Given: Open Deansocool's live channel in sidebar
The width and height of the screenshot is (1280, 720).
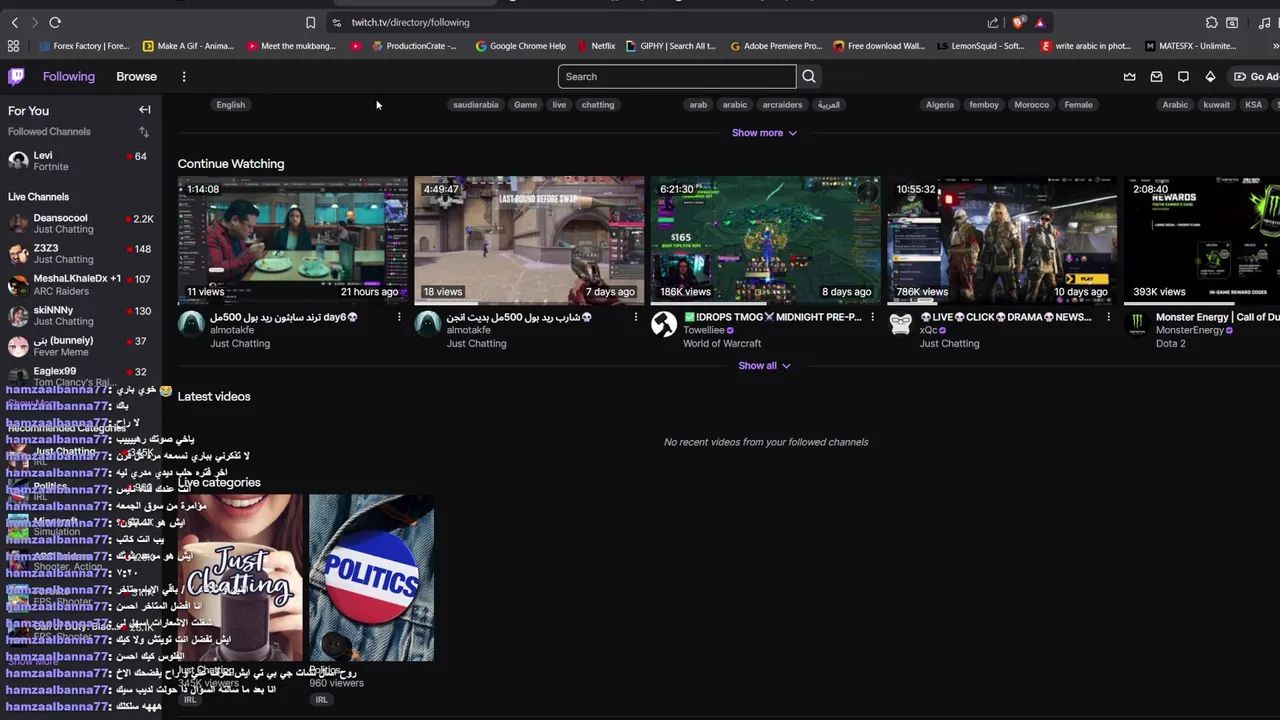Looking at the screenshot, I should point(80,223).
